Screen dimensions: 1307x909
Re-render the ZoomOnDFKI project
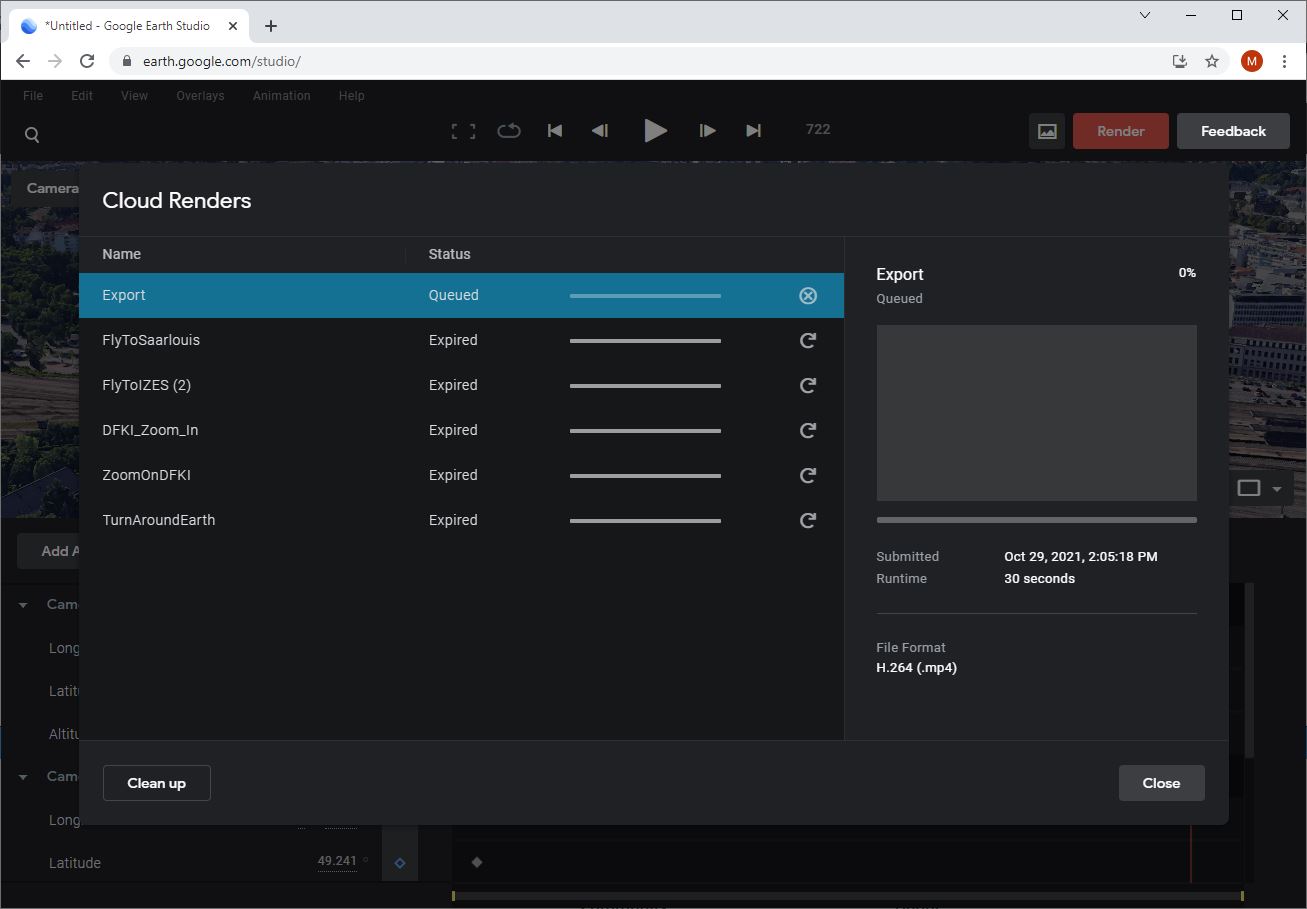(x=808, y=475)
